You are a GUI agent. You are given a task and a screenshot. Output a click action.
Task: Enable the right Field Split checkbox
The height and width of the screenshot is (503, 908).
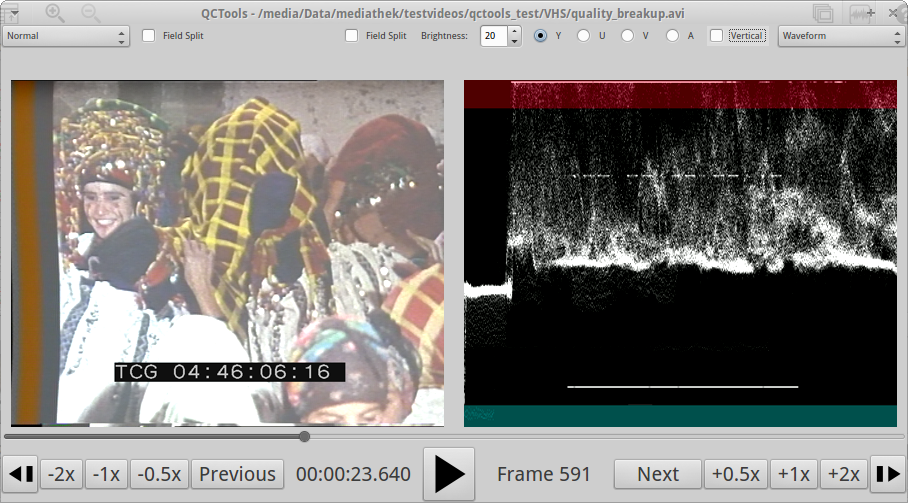click(x=351, y=36)
